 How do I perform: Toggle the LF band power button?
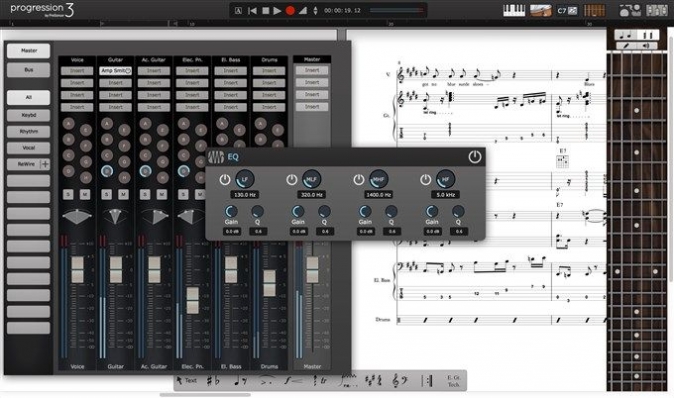225,180
